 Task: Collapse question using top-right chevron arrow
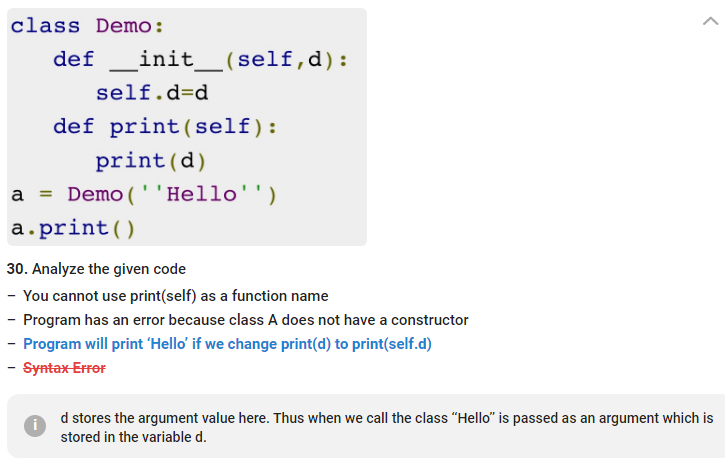710,22
